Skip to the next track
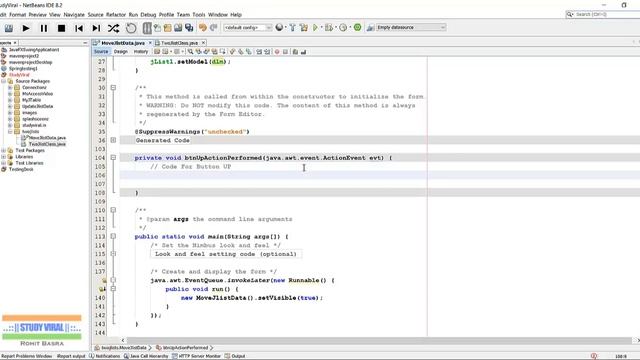 (x=96, y=28)
